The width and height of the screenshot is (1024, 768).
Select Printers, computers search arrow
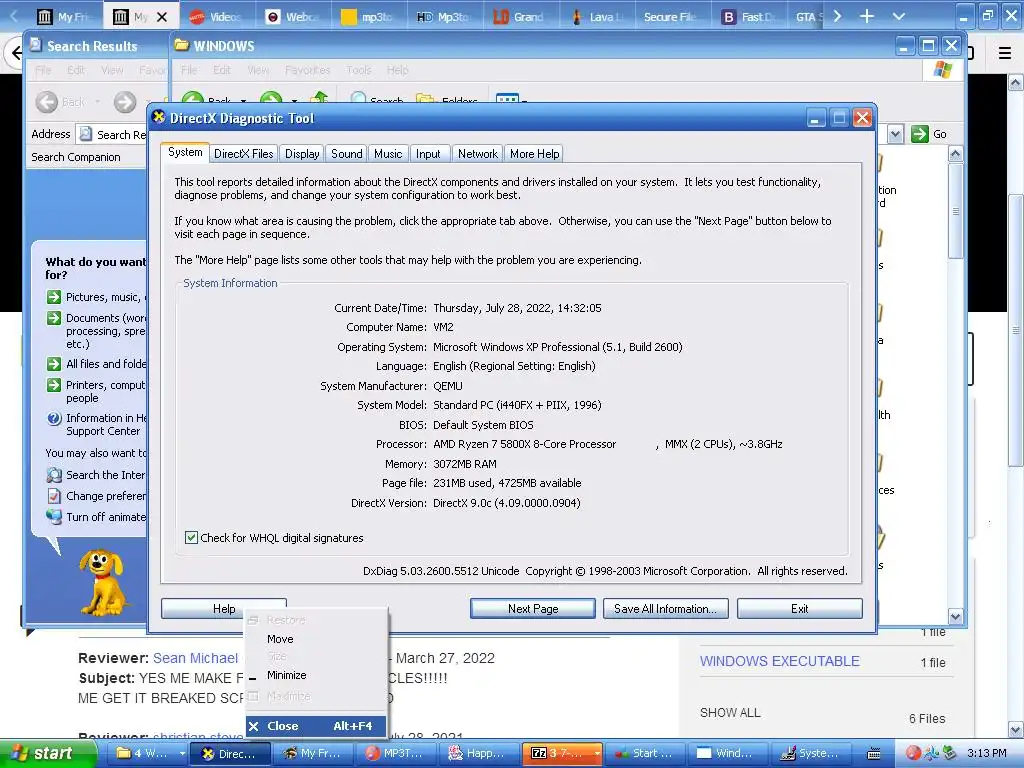(54, 385)
